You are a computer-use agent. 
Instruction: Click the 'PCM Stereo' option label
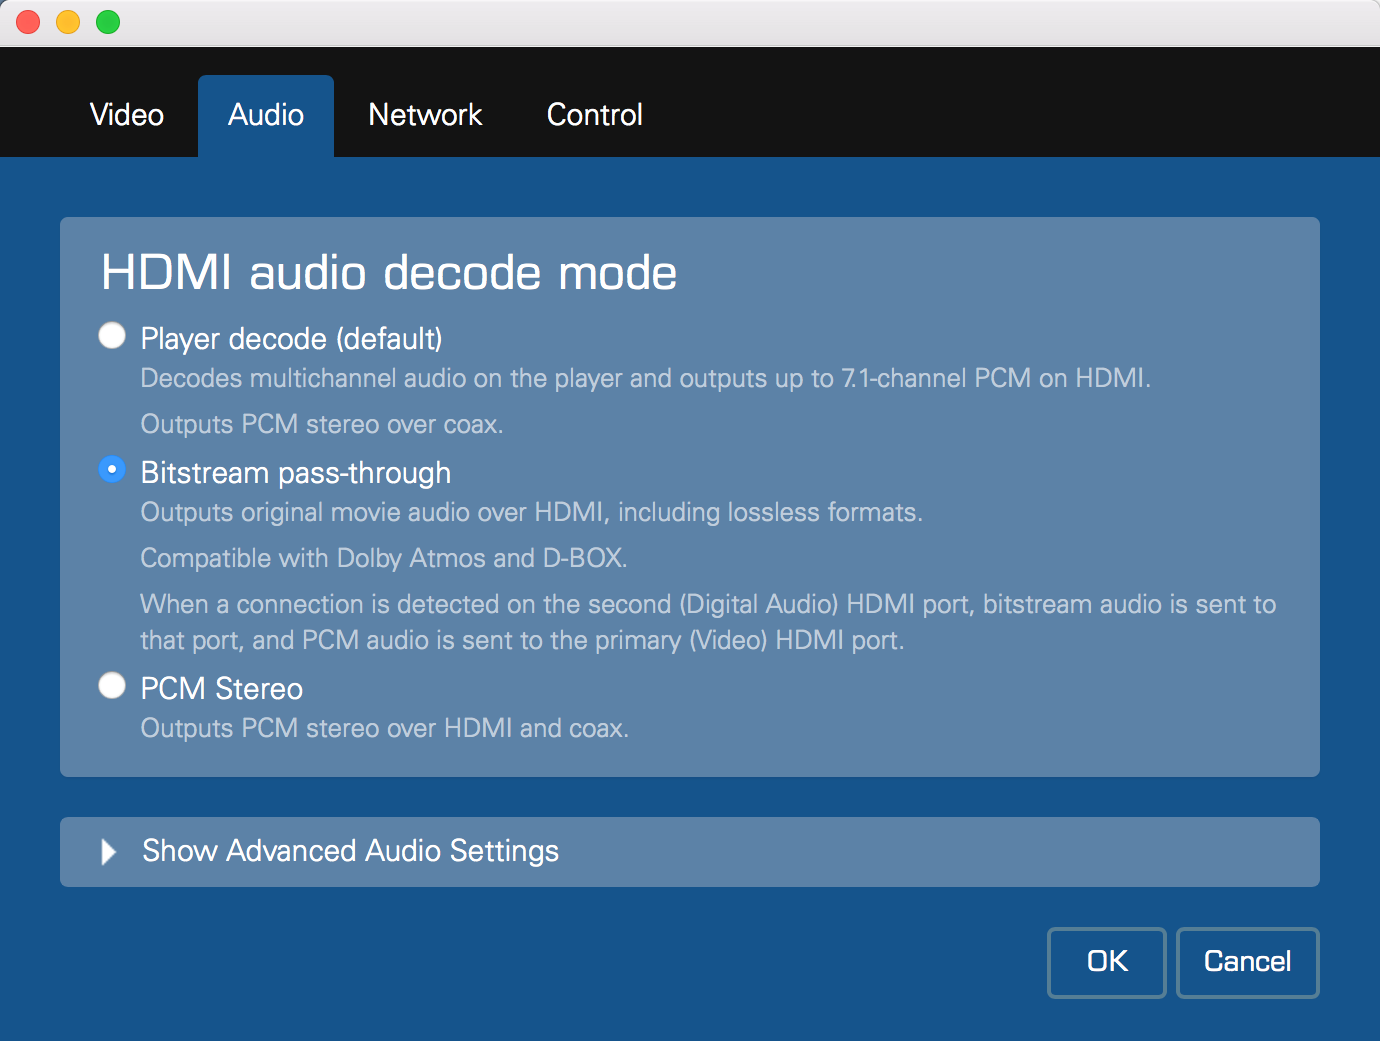(x=222, y=689)
